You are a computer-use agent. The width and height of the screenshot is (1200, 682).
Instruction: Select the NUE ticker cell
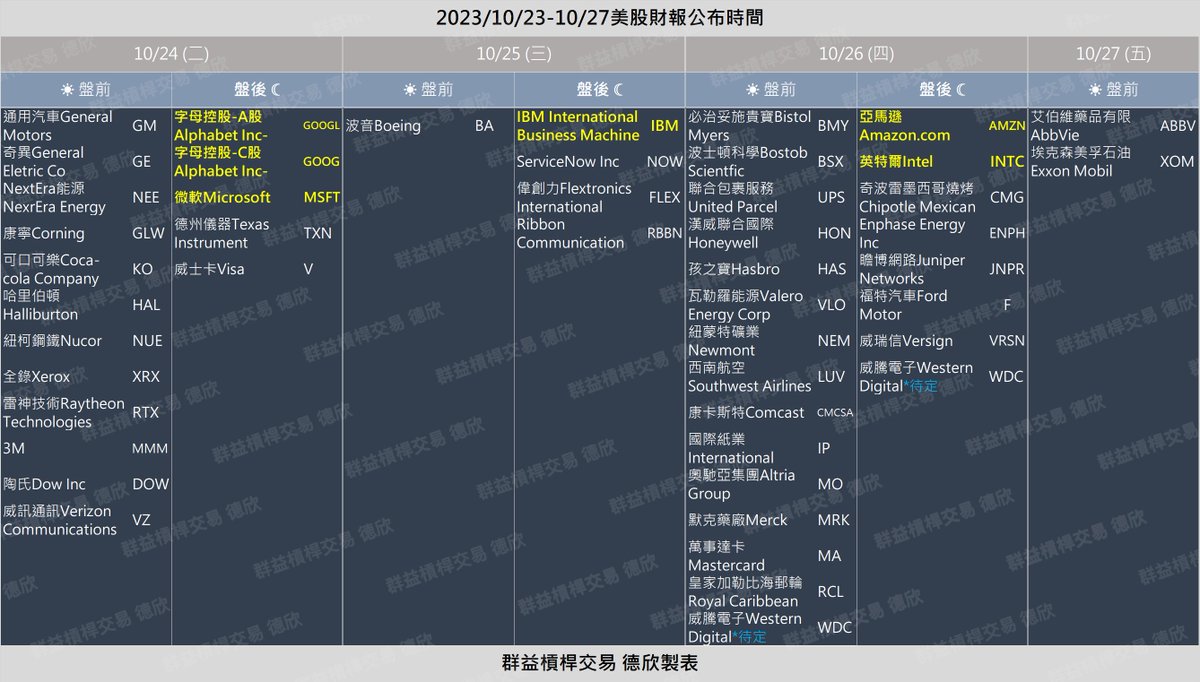pos(147,341)
